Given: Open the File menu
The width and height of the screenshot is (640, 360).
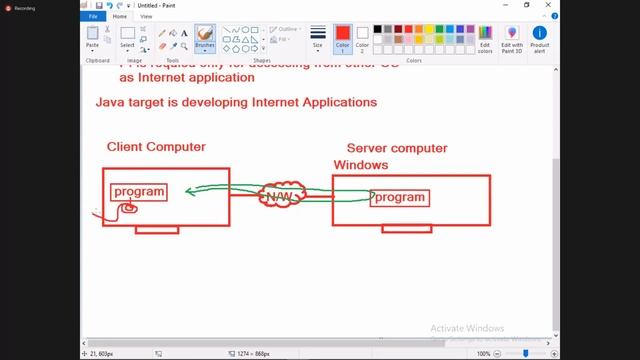Looking at the screenshot, I should click(93, 16).
